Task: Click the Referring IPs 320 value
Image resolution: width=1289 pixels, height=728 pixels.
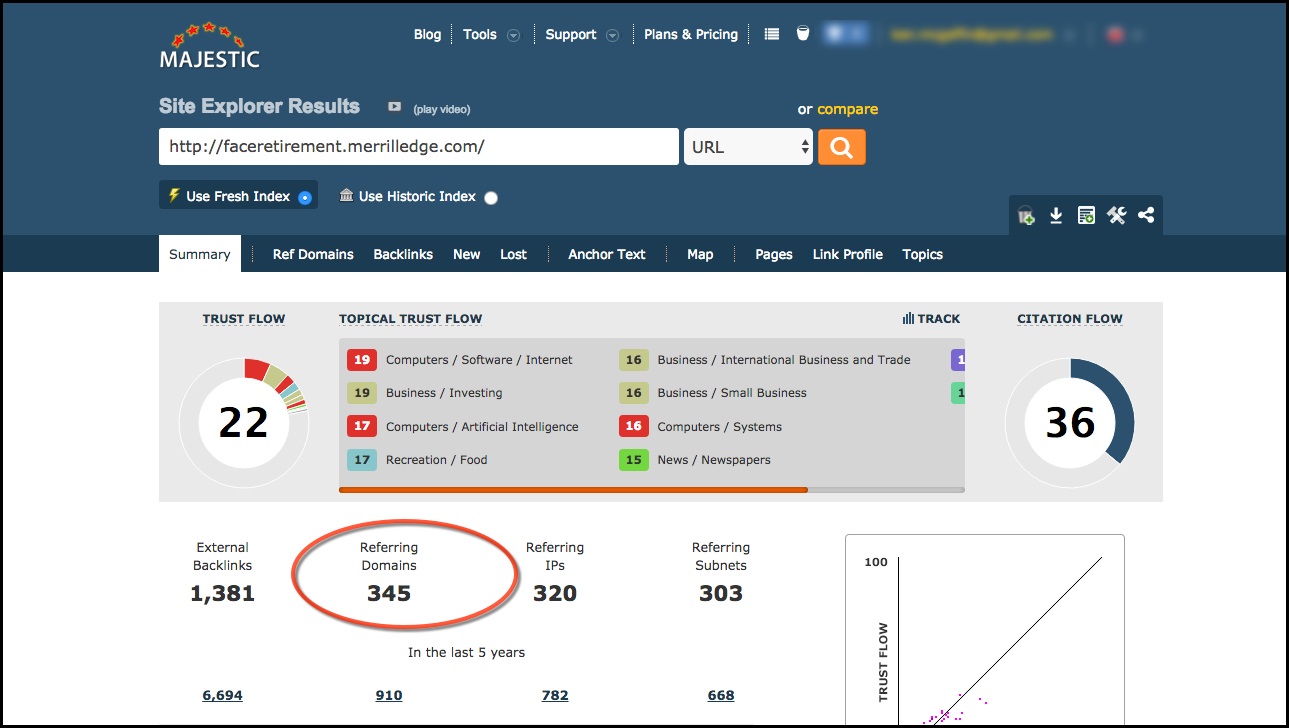Action: pyautogui.click(x=555, y=594)
